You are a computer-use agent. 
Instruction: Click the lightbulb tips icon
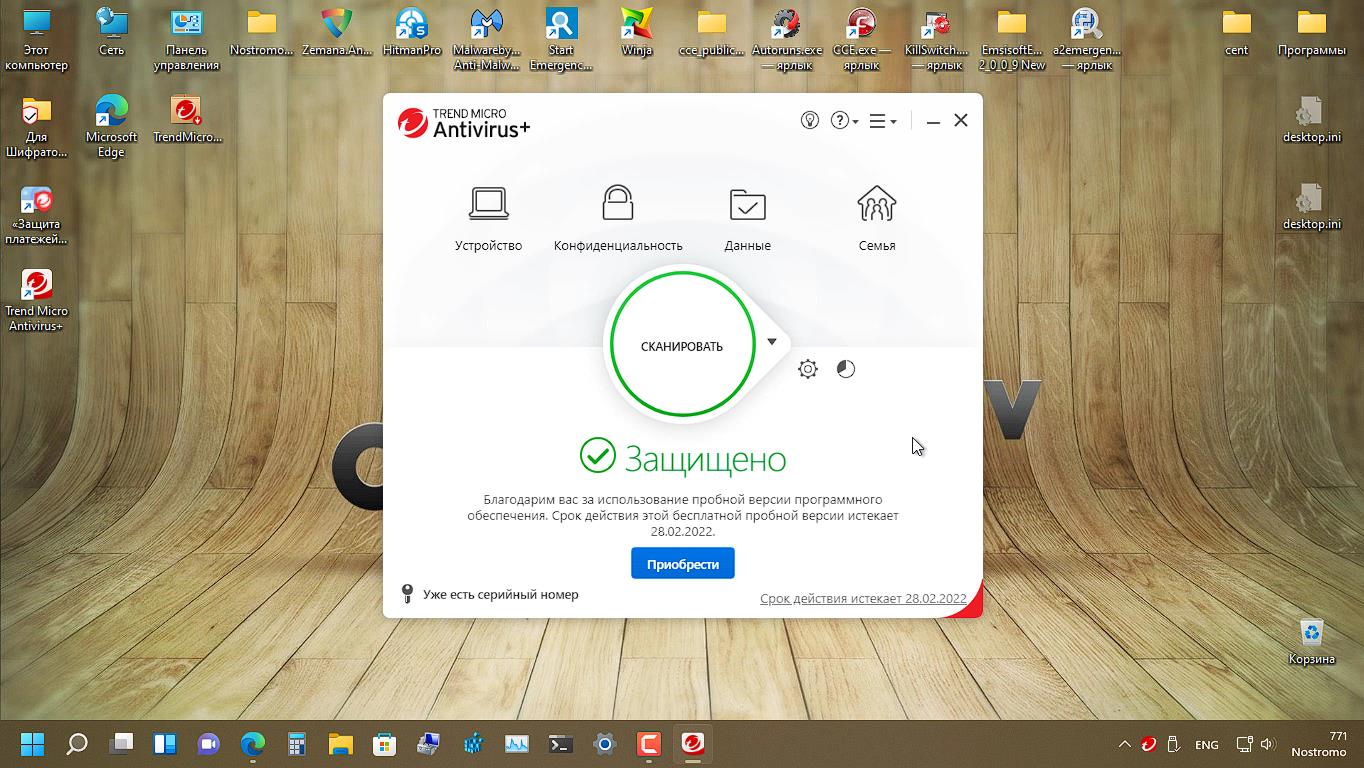810,120
